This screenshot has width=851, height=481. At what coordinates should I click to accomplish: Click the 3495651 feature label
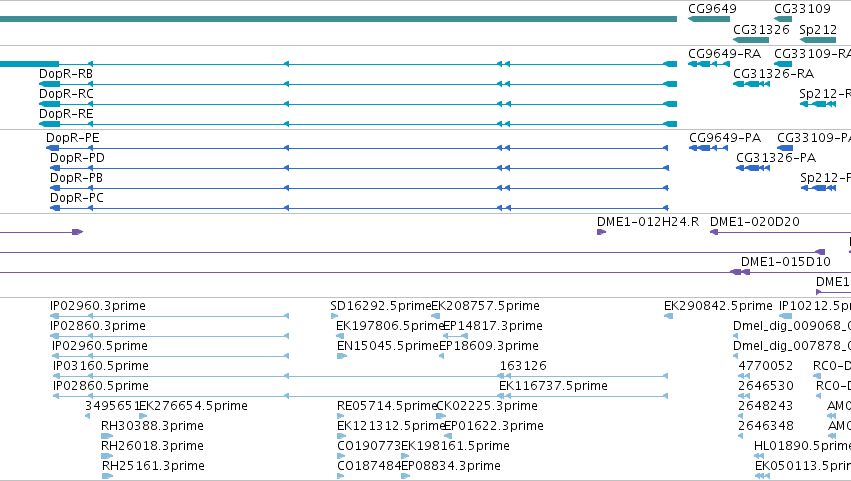click(x=111, y=407)
